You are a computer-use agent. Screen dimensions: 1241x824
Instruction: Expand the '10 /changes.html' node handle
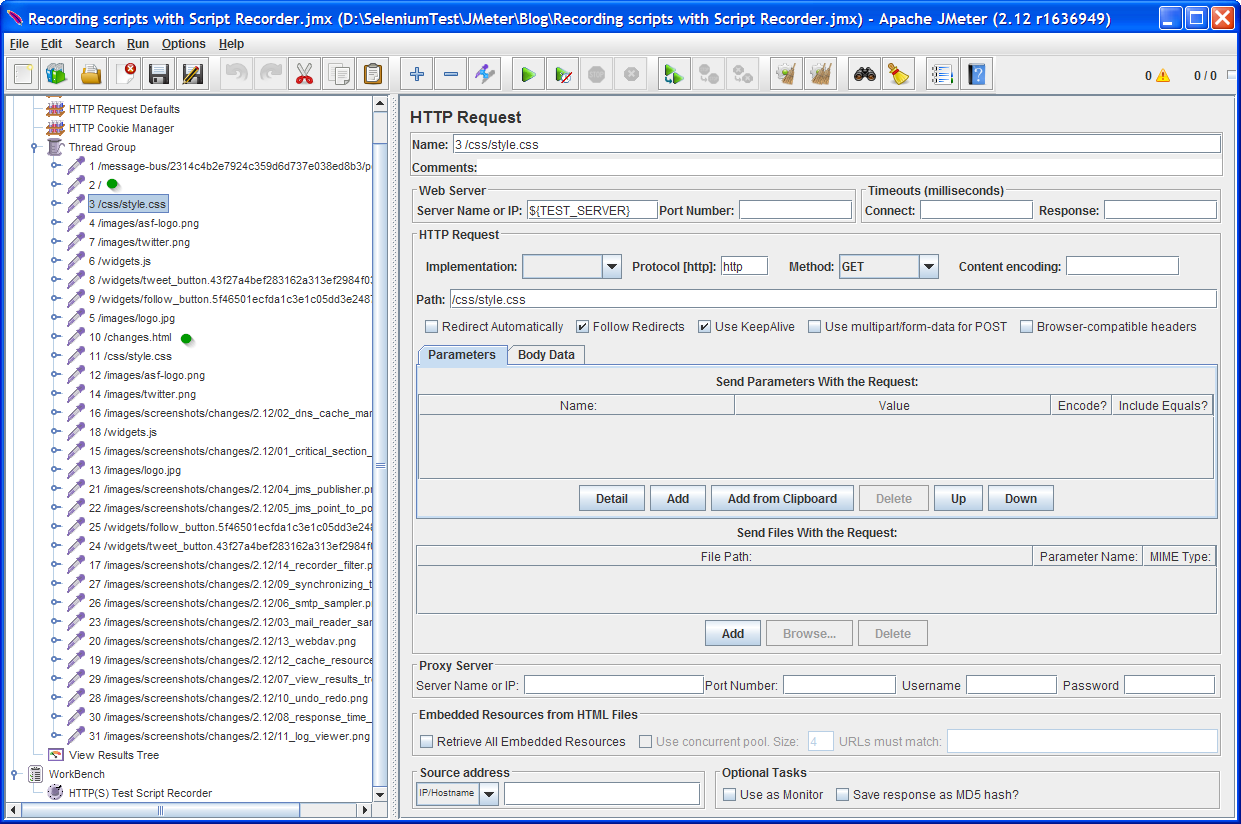click(x=56, y=337)
